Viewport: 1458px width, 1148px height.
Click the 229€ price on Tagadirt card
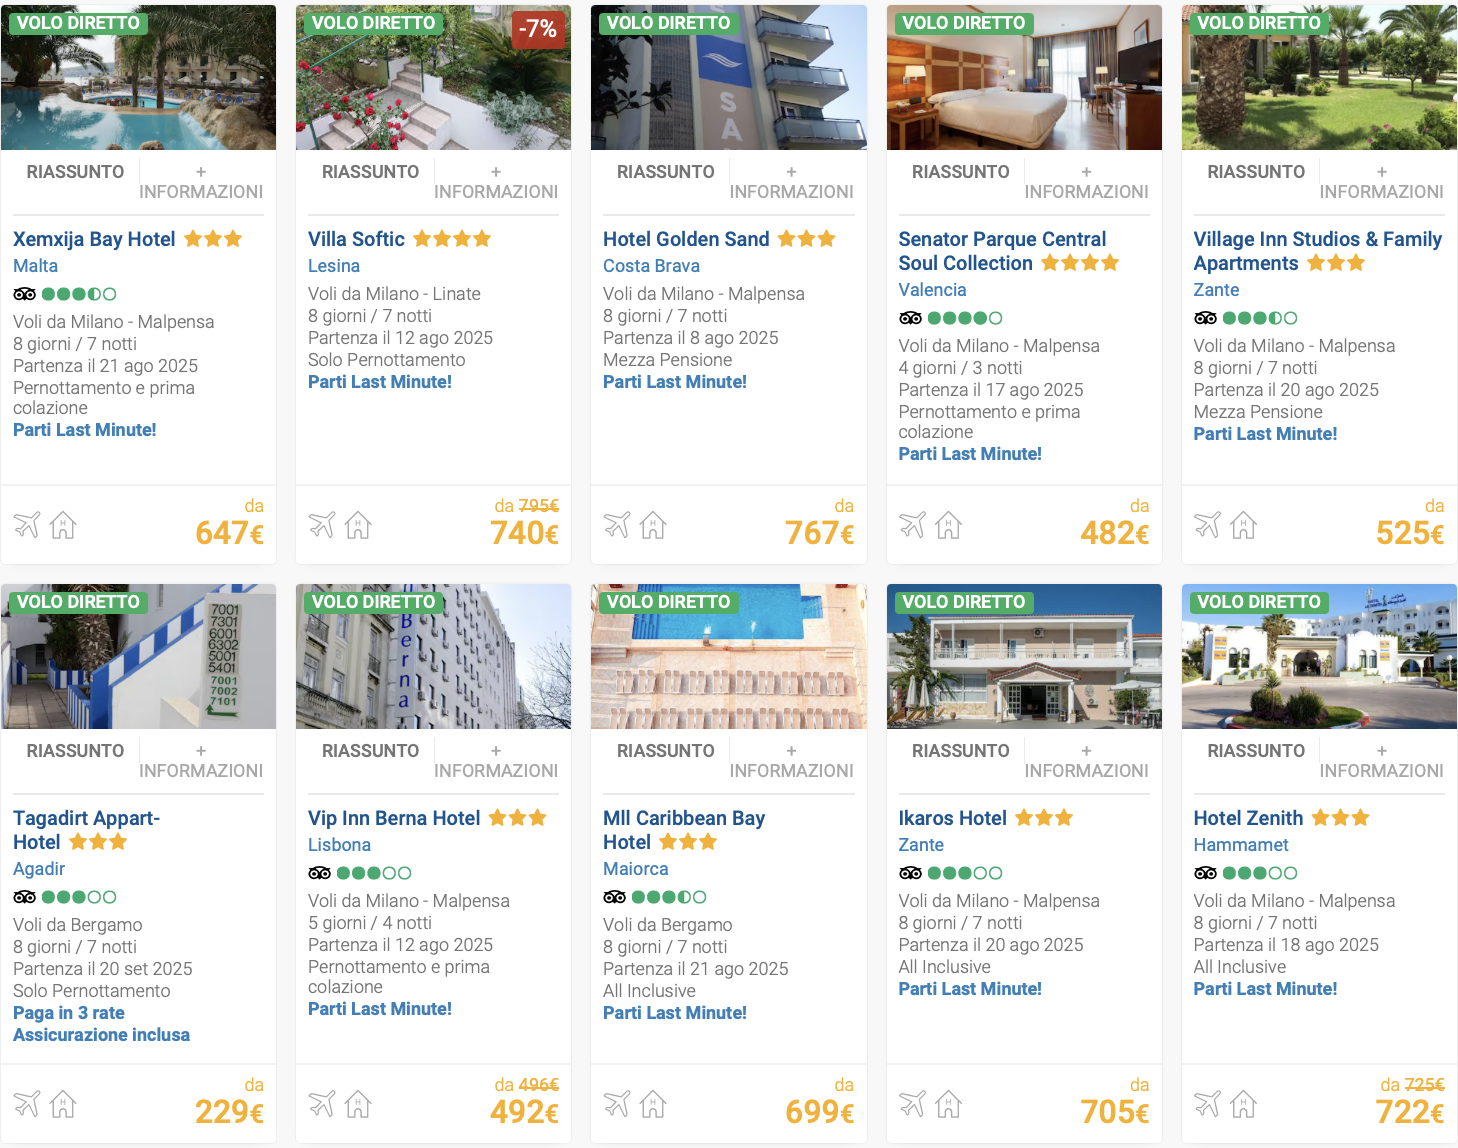229,1111
